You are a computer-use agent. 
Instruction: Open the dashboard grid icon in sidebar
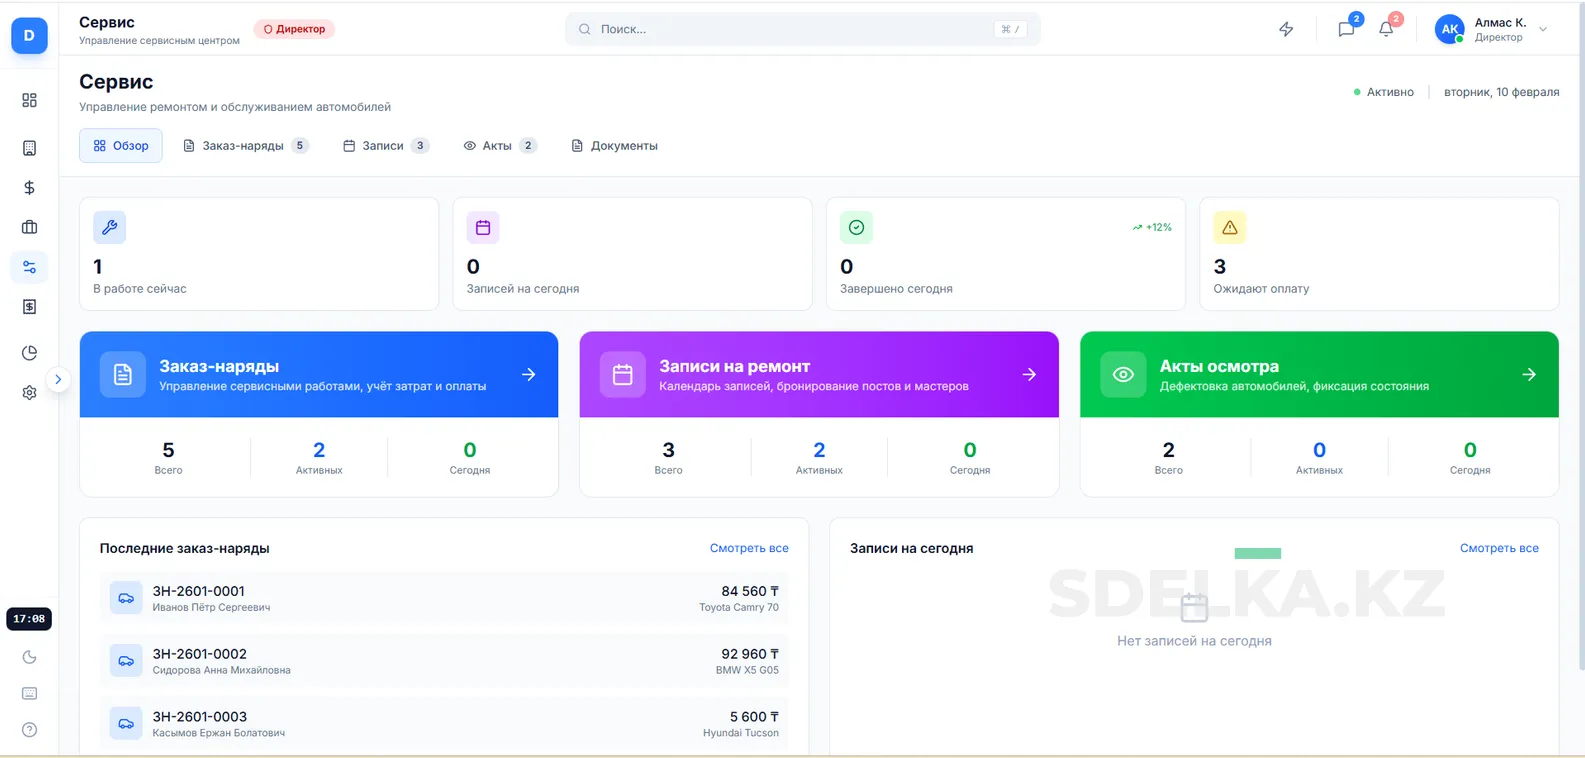pos(29,100)
